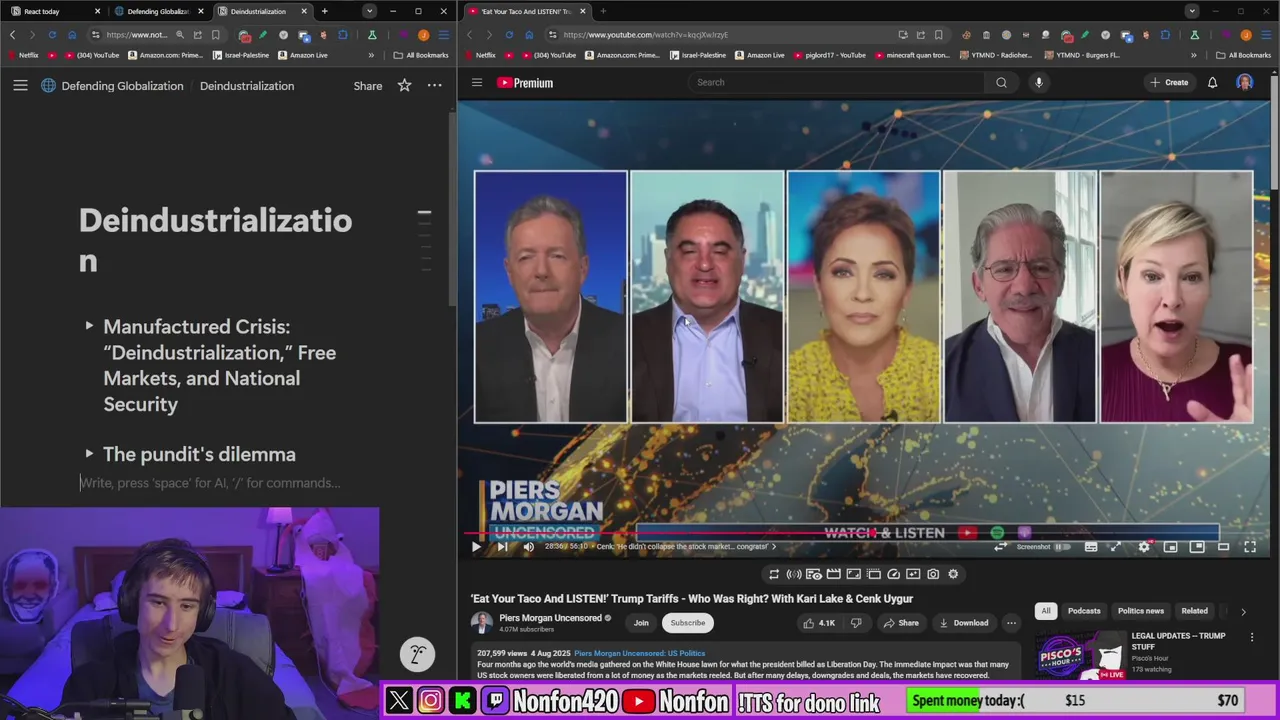Run YouTube search with magnifier button

(x=1001, y=82)
